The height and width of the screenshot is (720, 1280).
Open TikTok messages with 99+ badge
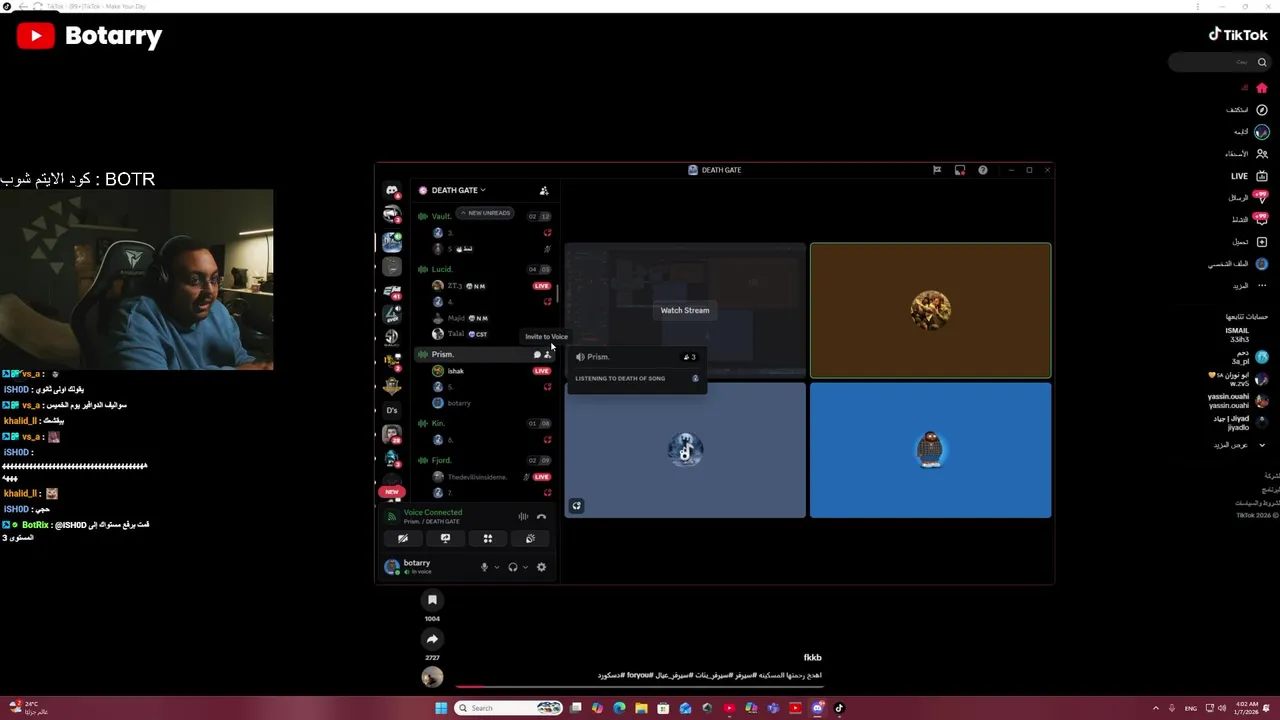1261,198
